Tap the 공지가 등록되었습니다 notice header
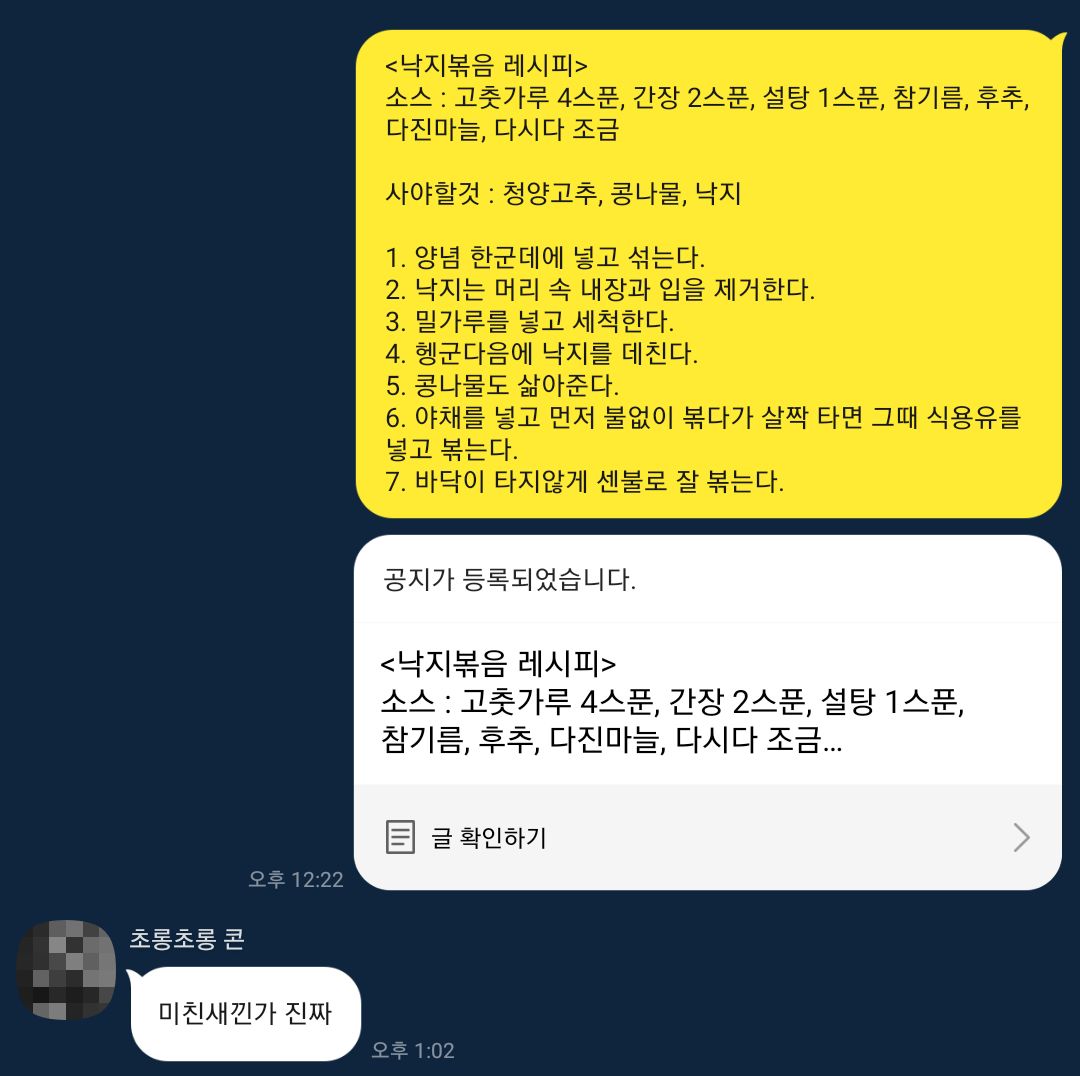The image size is (1080, 1076). (x=509, y=579)
